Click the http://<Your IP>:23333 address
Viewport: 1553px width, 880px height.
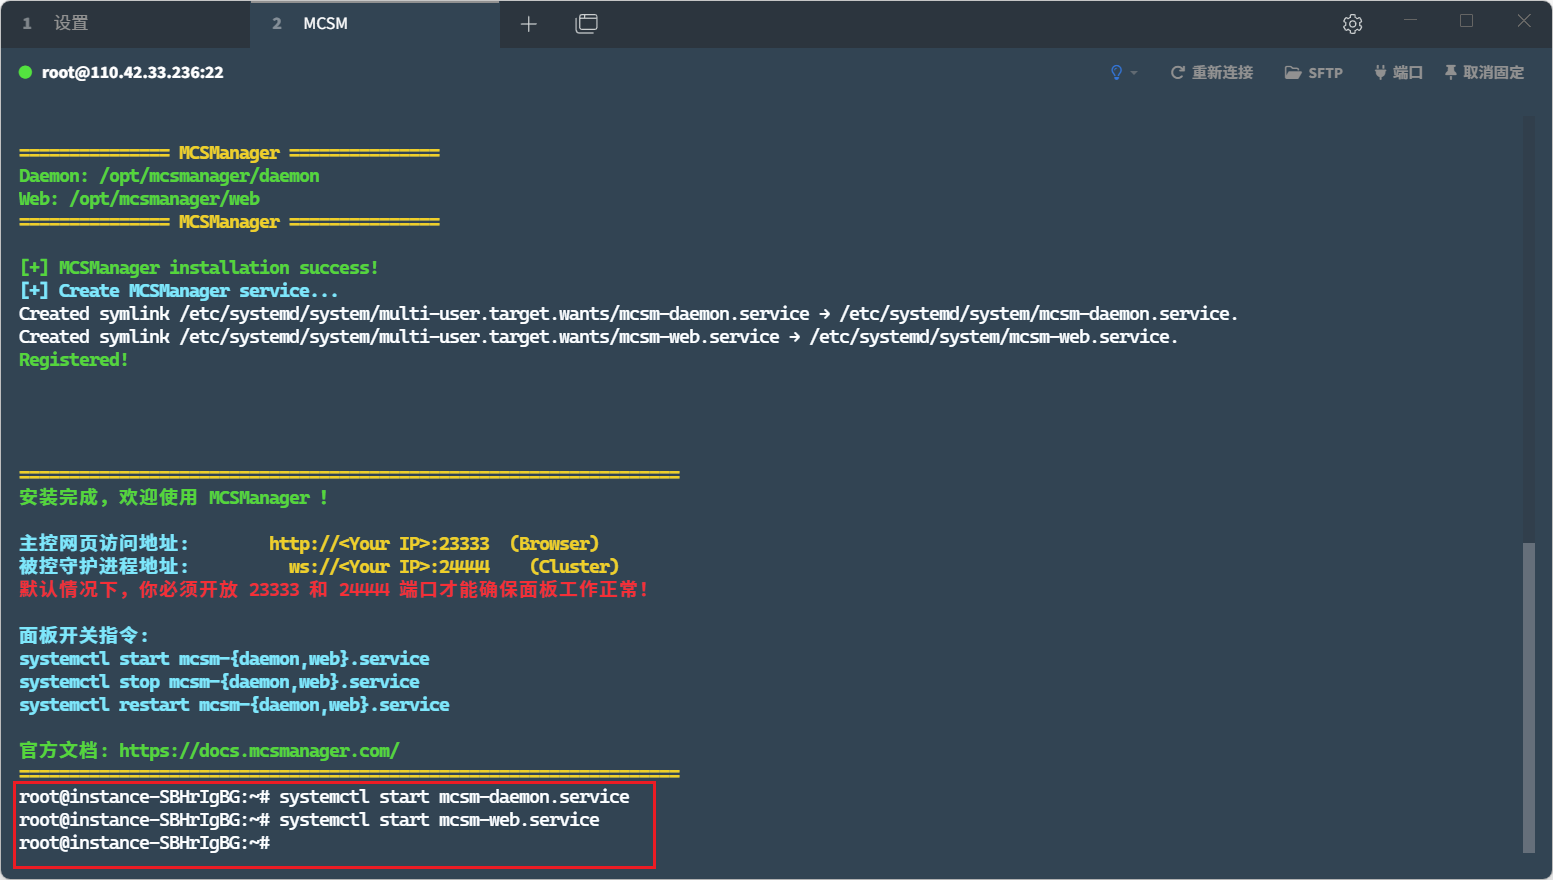tap(379, 544)
